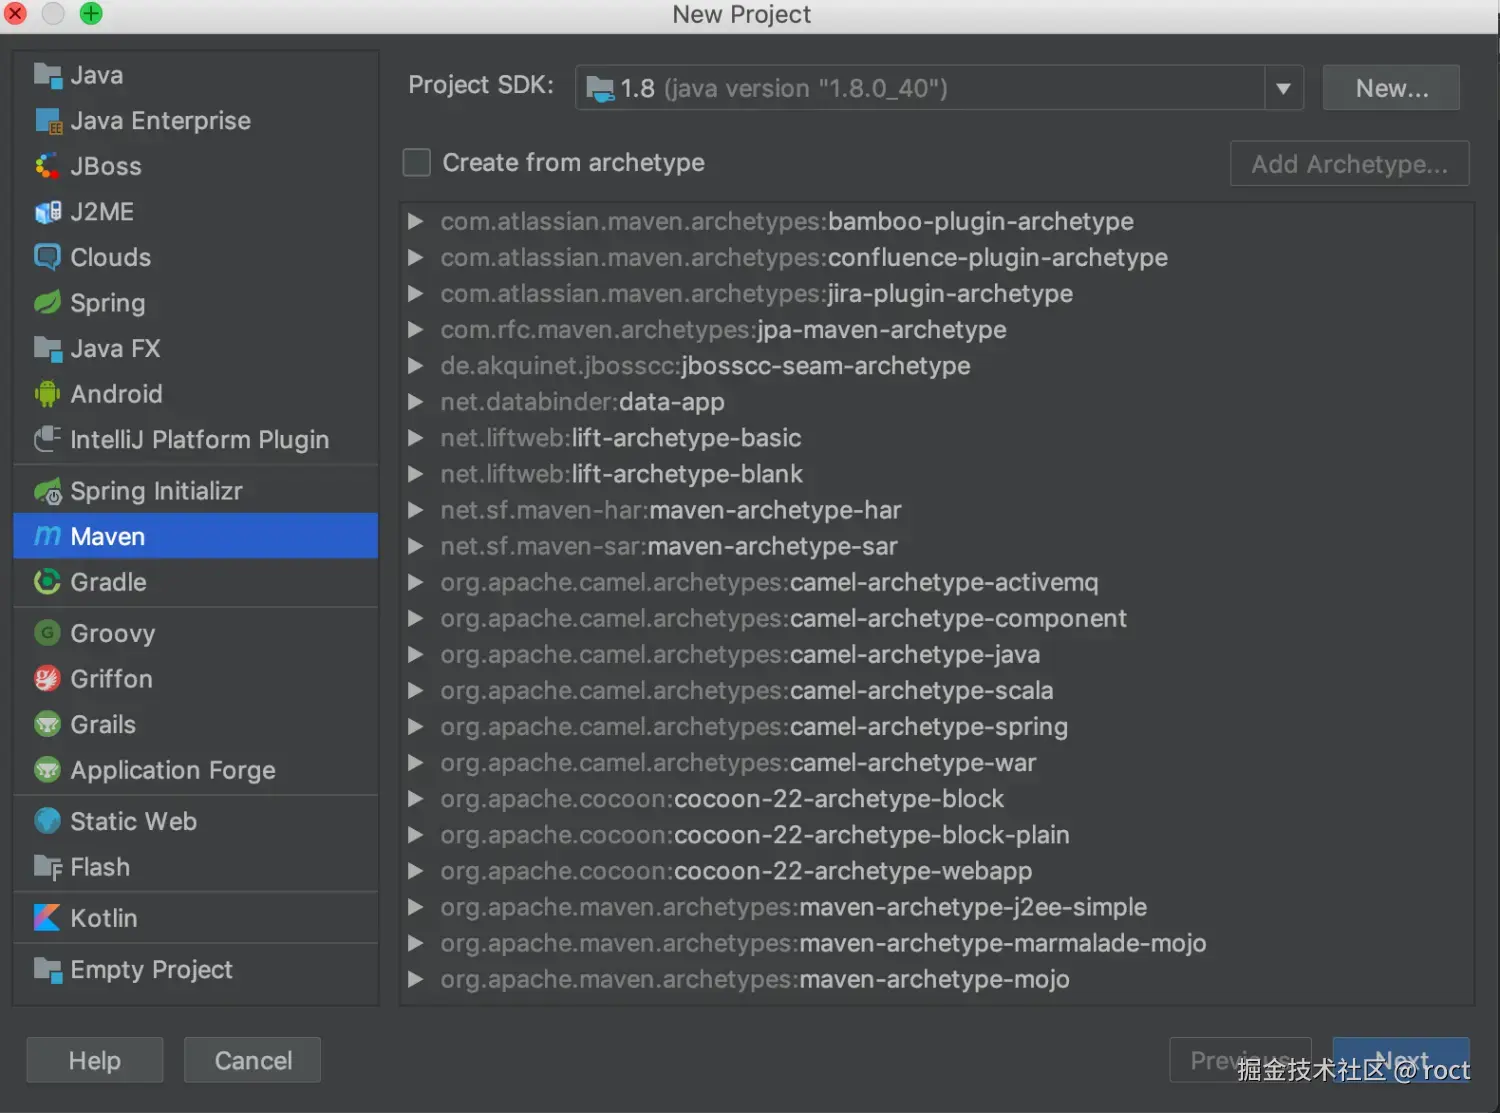Expand confluence-plugin-archetype node

(415, 257)
